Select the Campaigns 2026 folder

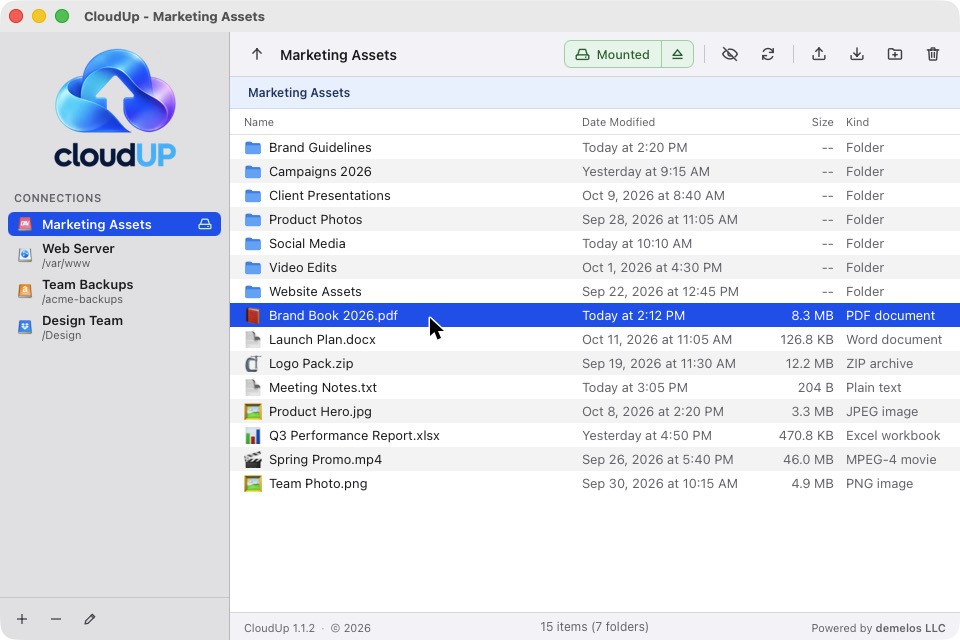pos(594,171)
